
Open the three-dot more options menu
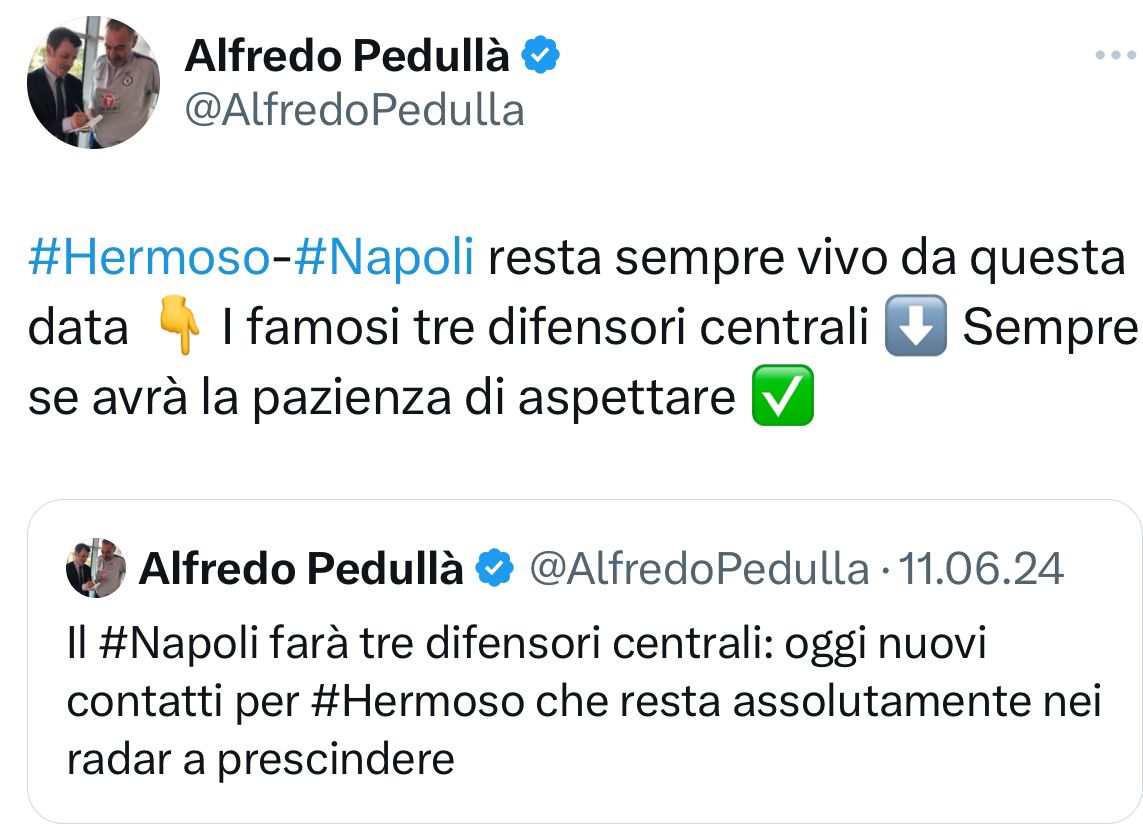click(1115, 56)
